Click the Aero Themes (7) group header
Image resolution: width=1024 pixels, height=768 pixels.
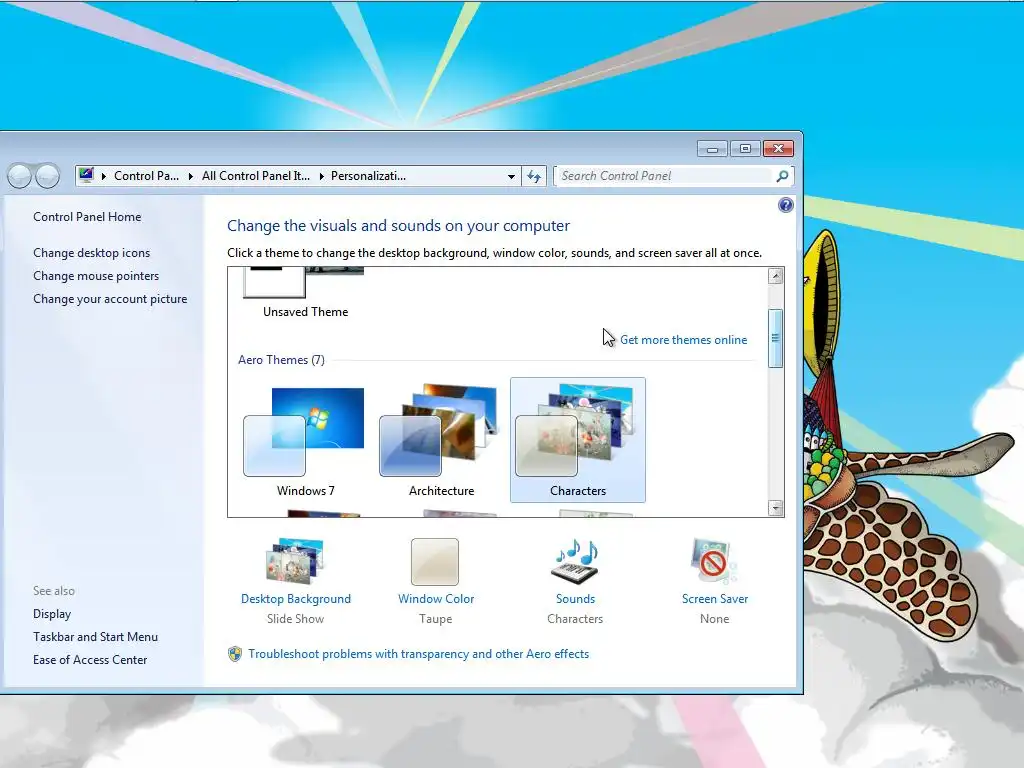(x=281, y=360)
